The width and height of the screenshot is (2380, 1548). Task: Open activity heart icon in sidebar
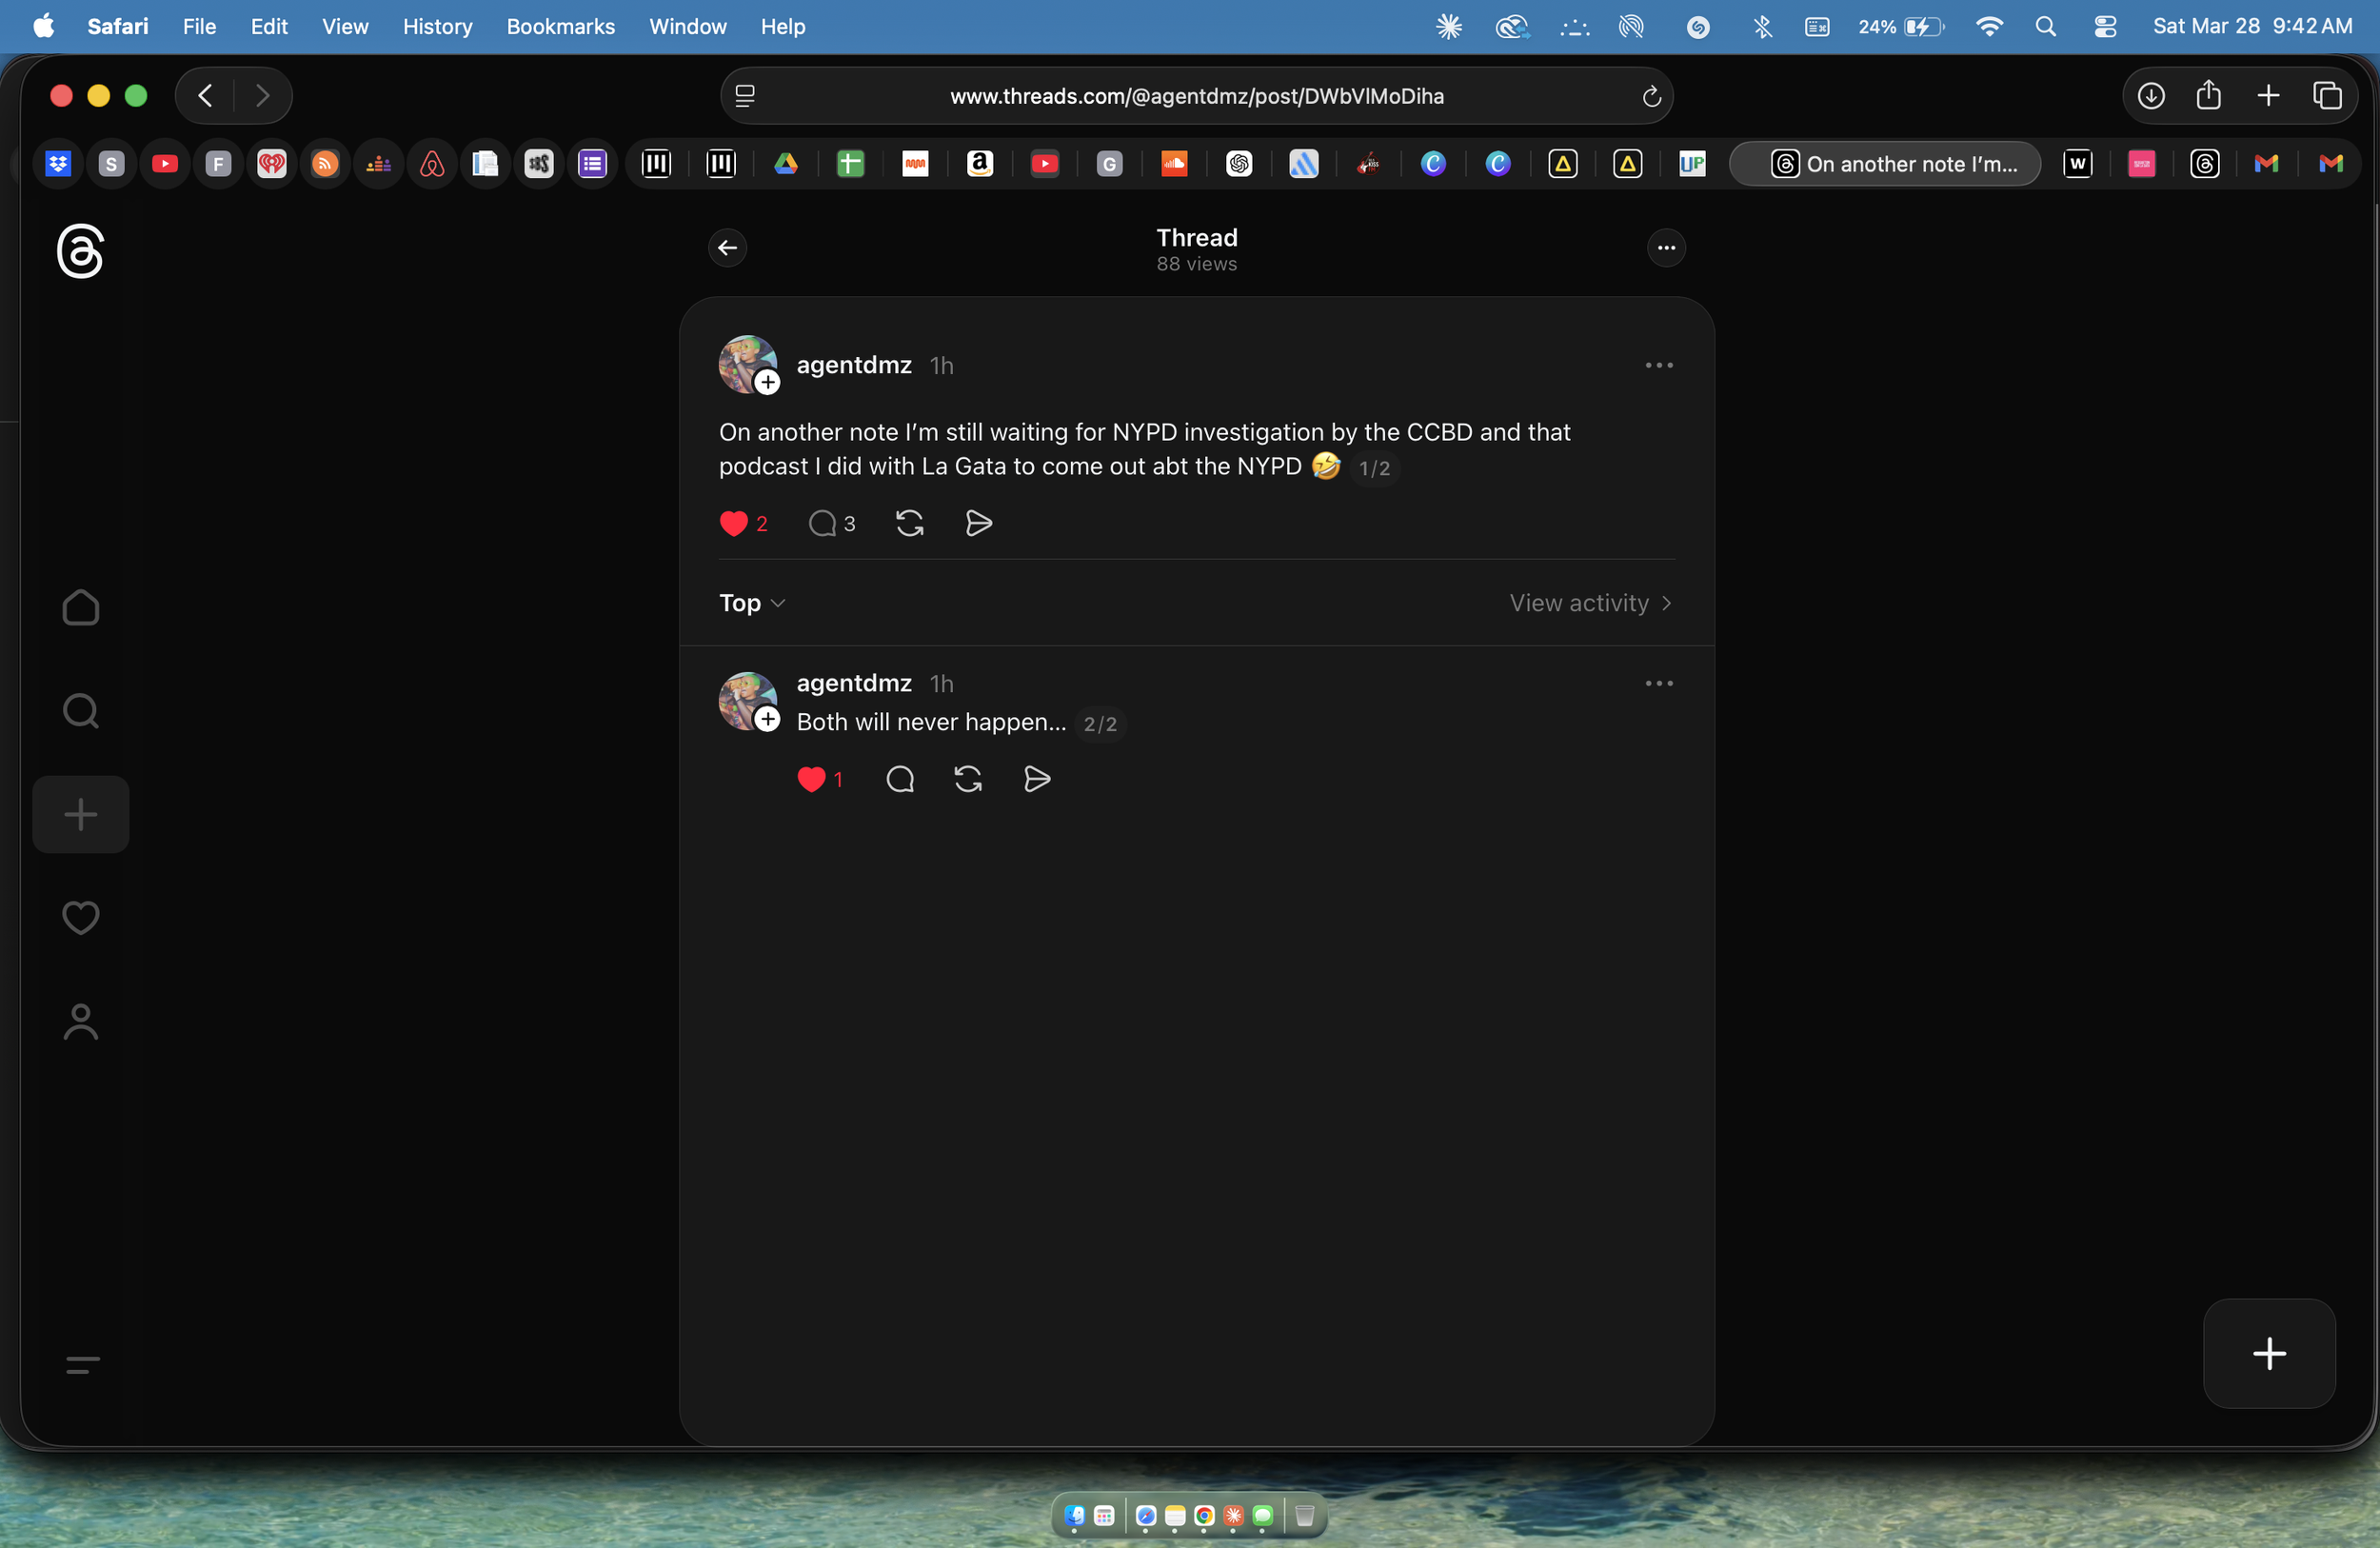coord(80,917)
